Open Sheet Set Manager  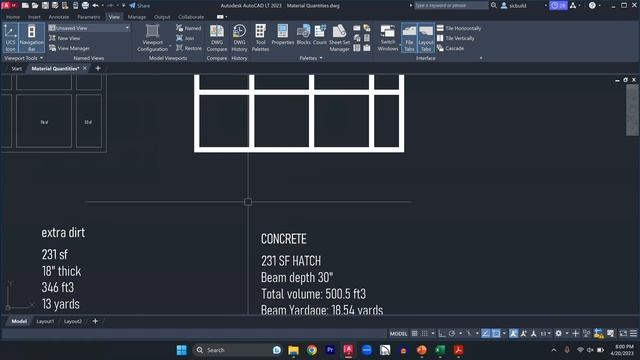[x=339, y=38]
